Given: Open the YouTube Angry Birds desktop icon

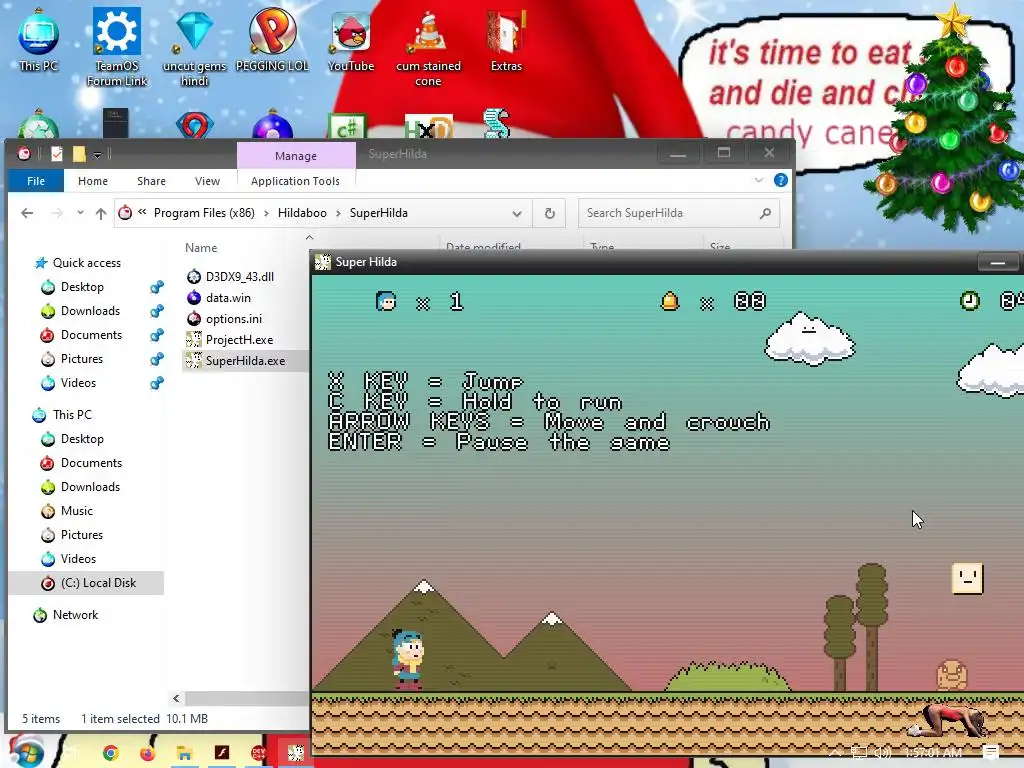Looking at the screenshot, I should (351, 39).
